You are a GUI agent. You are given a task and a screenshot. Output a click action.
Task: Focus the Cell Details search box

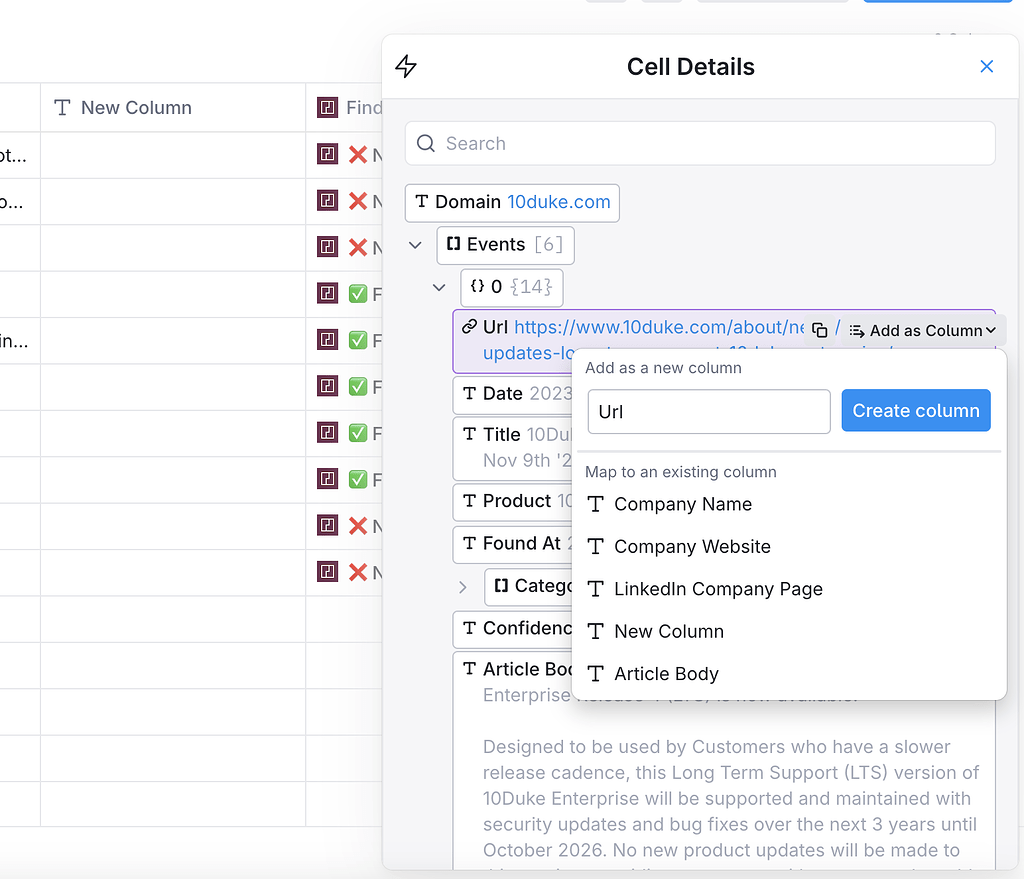(712, 144)
